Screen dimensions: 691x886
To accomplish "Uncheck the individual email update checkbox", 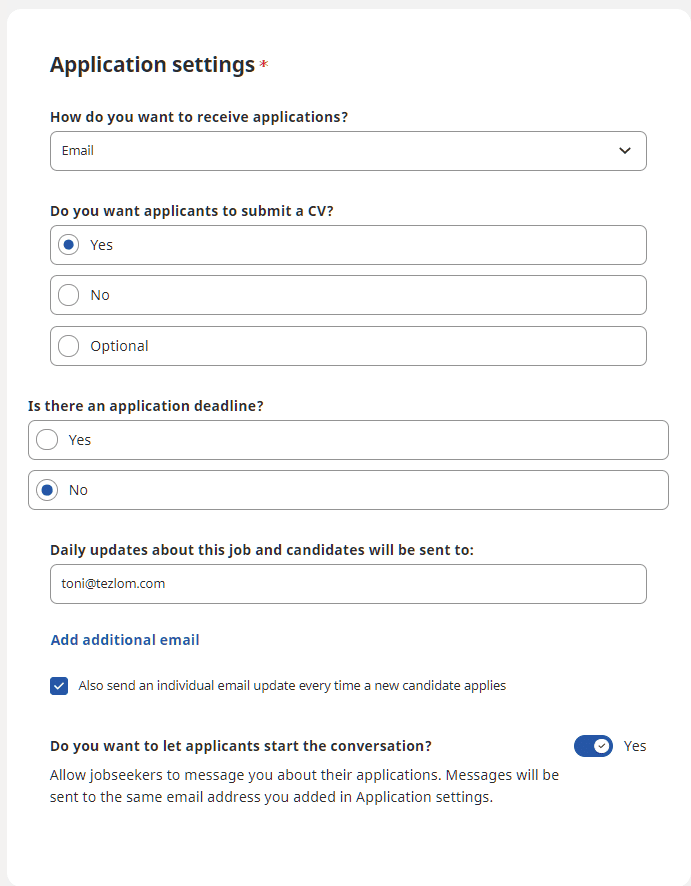I will tap(59, 686).
